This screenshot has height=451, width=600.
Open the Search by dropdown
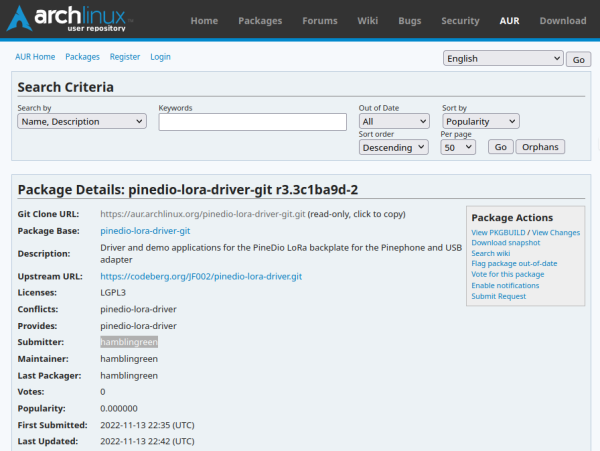coord(82,121)
